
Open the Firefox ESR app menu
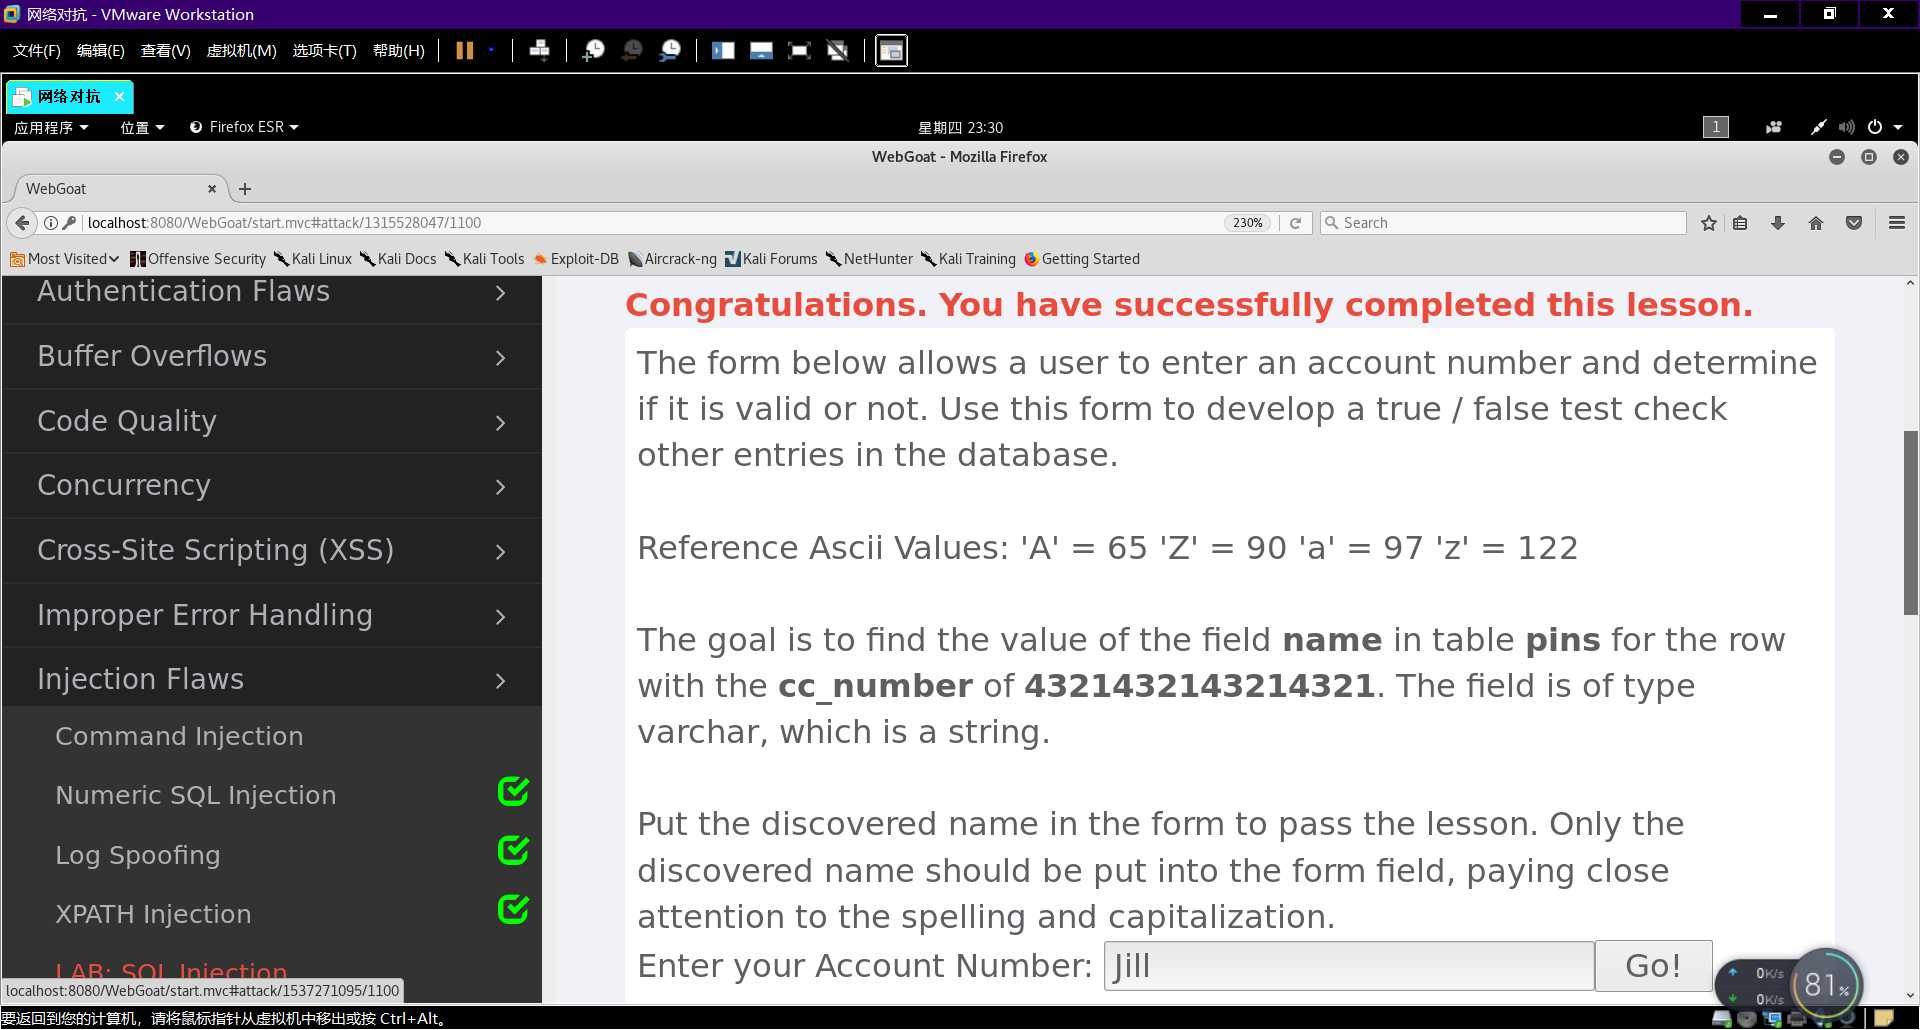[x=244, y=127]
